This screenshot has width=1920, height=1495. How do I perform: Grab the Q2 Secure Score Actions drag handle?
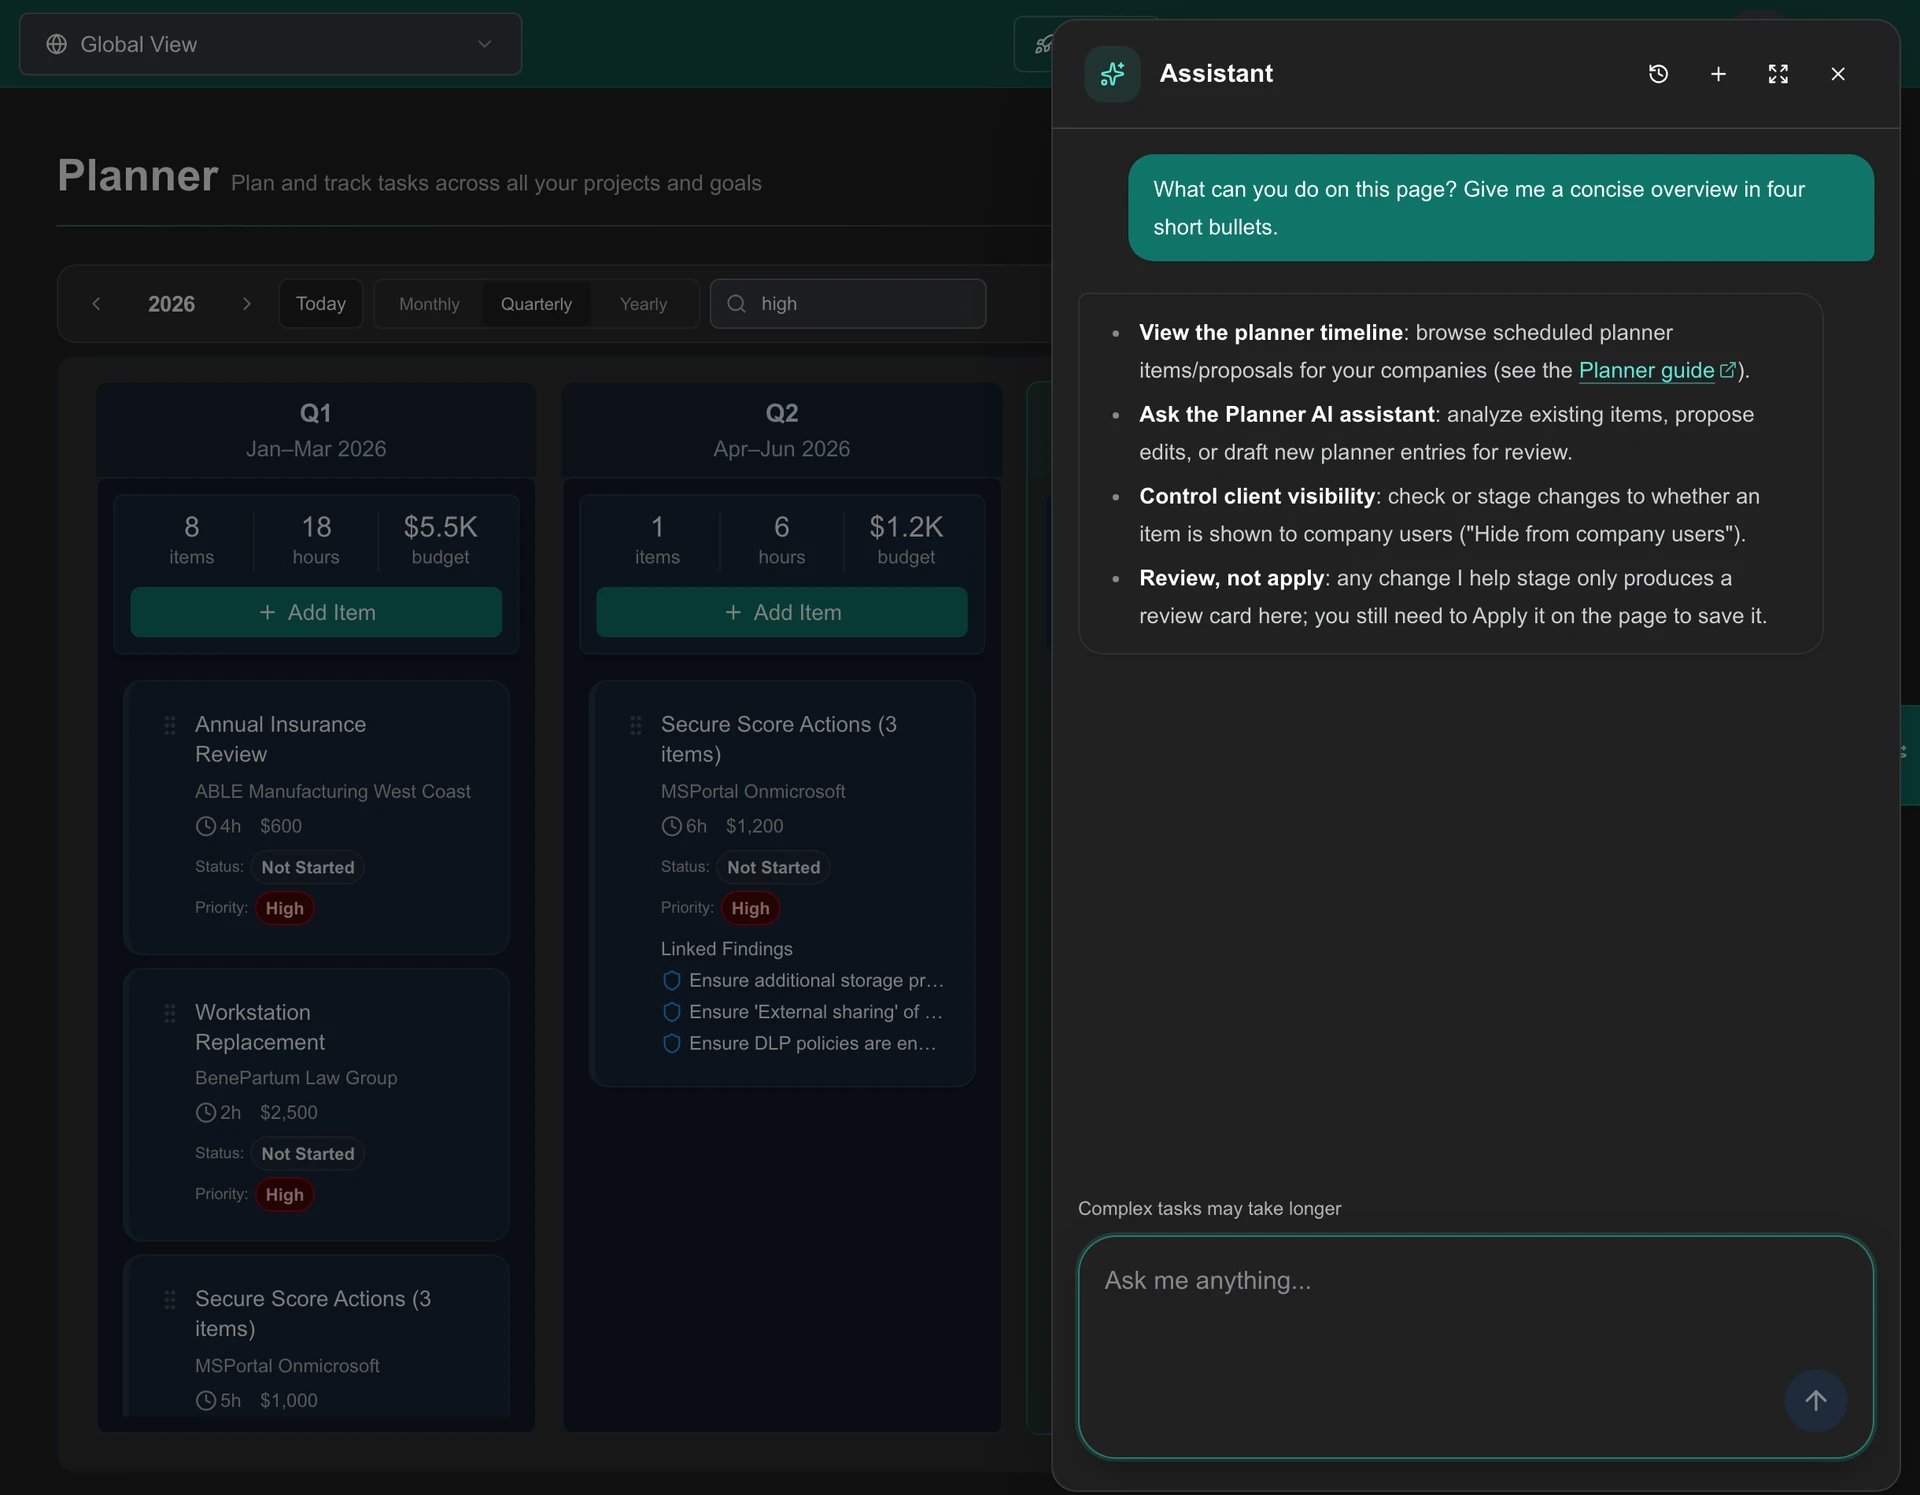click(636, 725)
